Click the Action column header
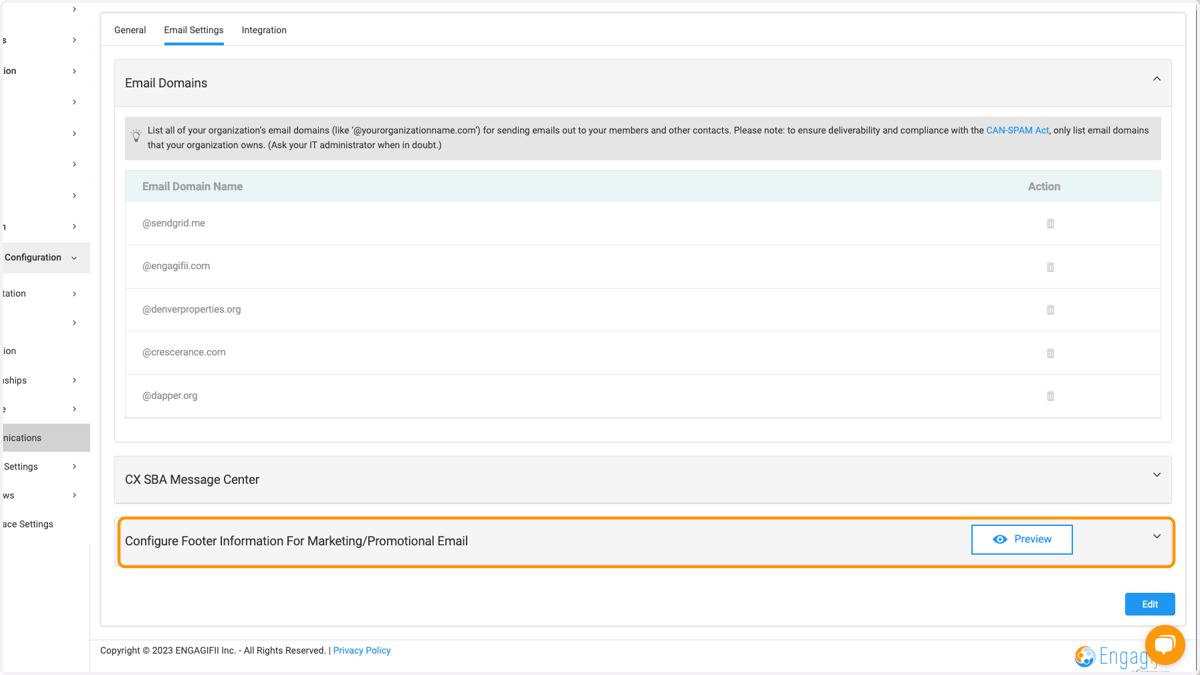The image size is (1200, 675). (1044, 187)
